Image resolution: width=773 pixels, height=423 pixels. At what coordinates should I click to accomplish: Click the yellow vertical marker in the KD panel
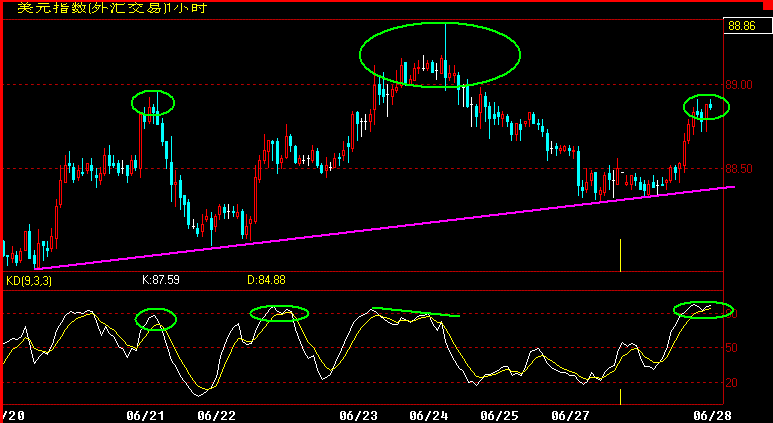(620, 396)
